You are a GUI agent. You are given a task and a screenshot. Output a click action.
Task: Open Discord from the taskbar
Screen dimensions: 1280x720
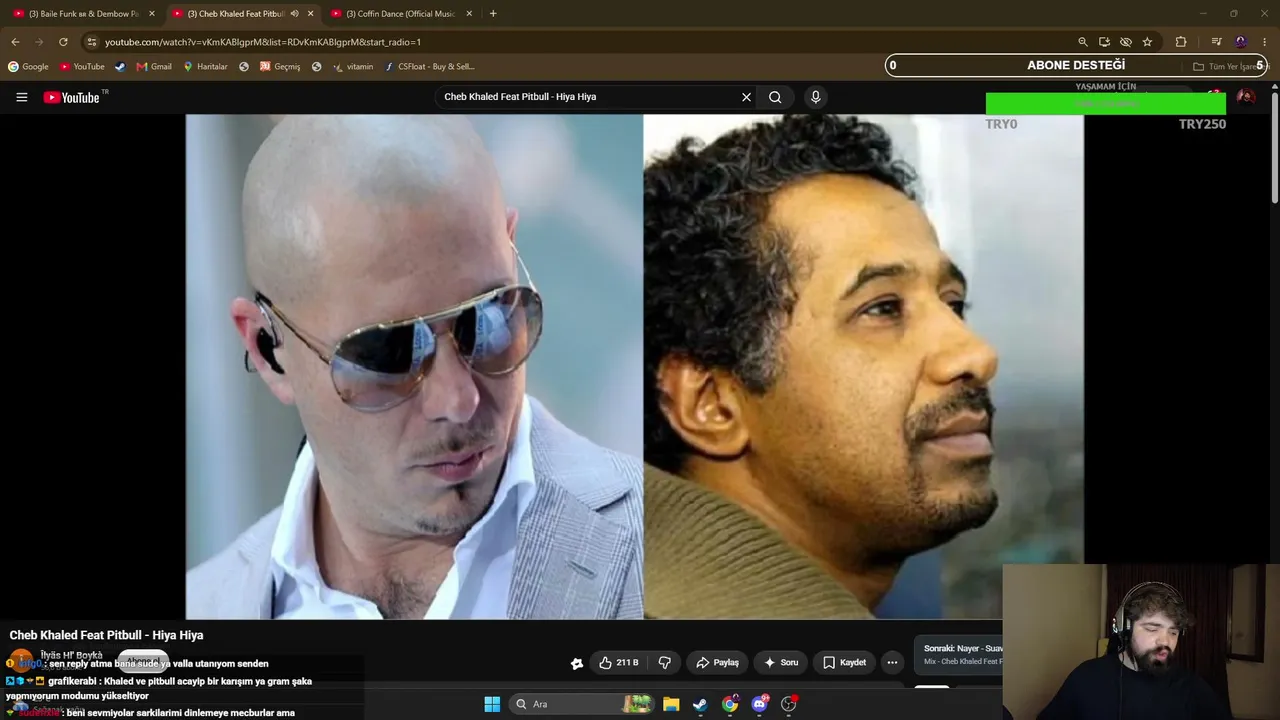tap(760, 704)
